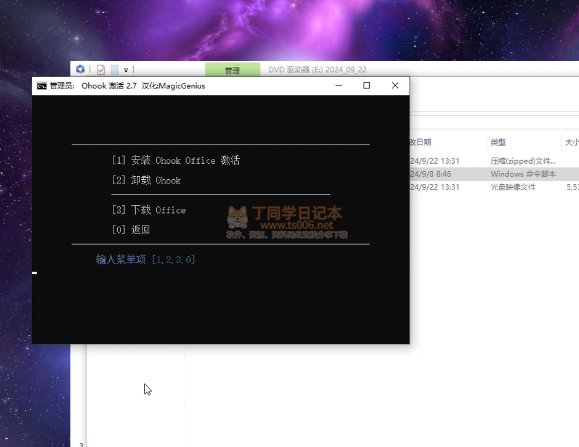Click the New Folder quick access icon
The height and width of the screenshot is (447, 579).
coord(115,69)
